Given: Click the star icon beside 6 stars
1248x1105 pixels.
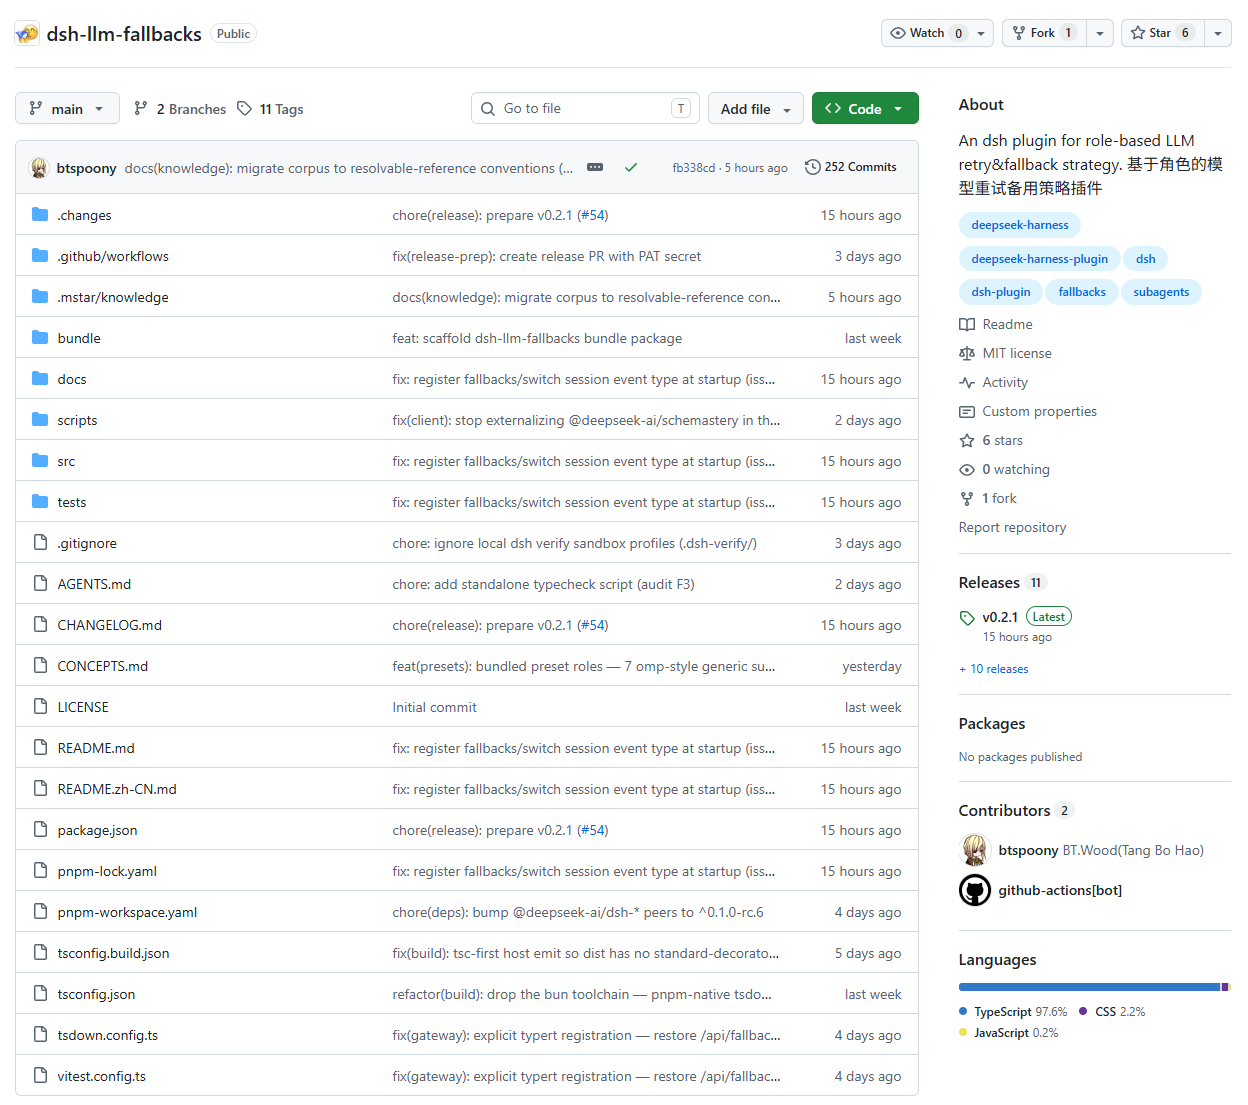Looking at the screenshot, I should [967, 440].
